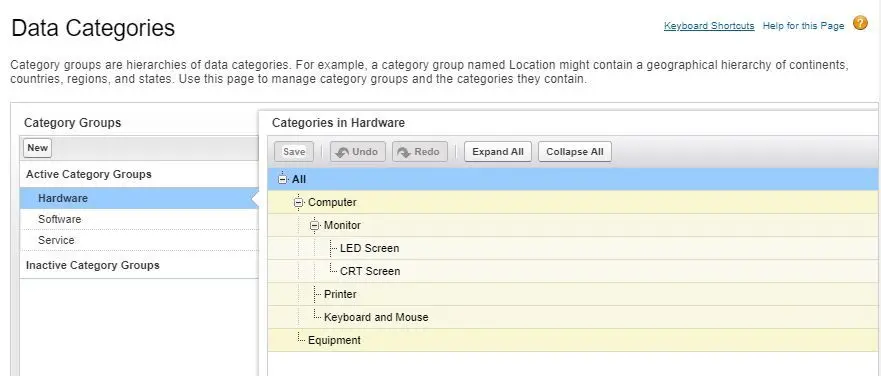Click the Save button
Viewport: 881px width, 376px height.
tap(294, 152)
